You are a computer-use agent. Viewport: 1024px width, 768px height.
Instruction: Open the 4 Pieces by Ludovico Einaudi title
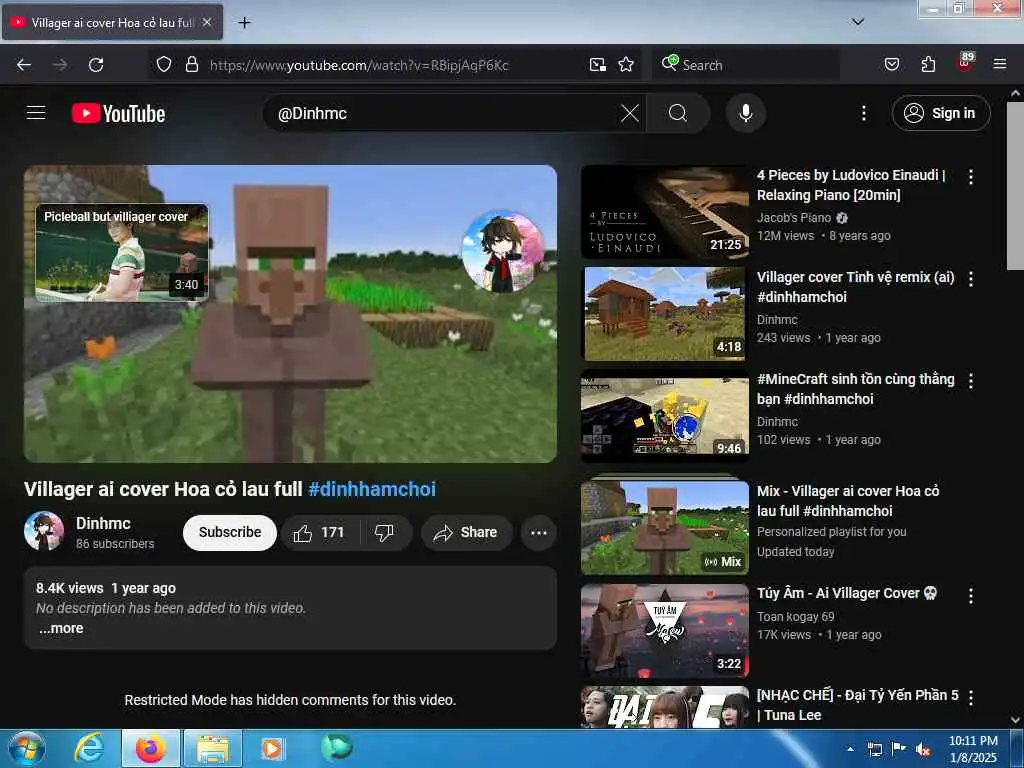(x=851, y=185)
